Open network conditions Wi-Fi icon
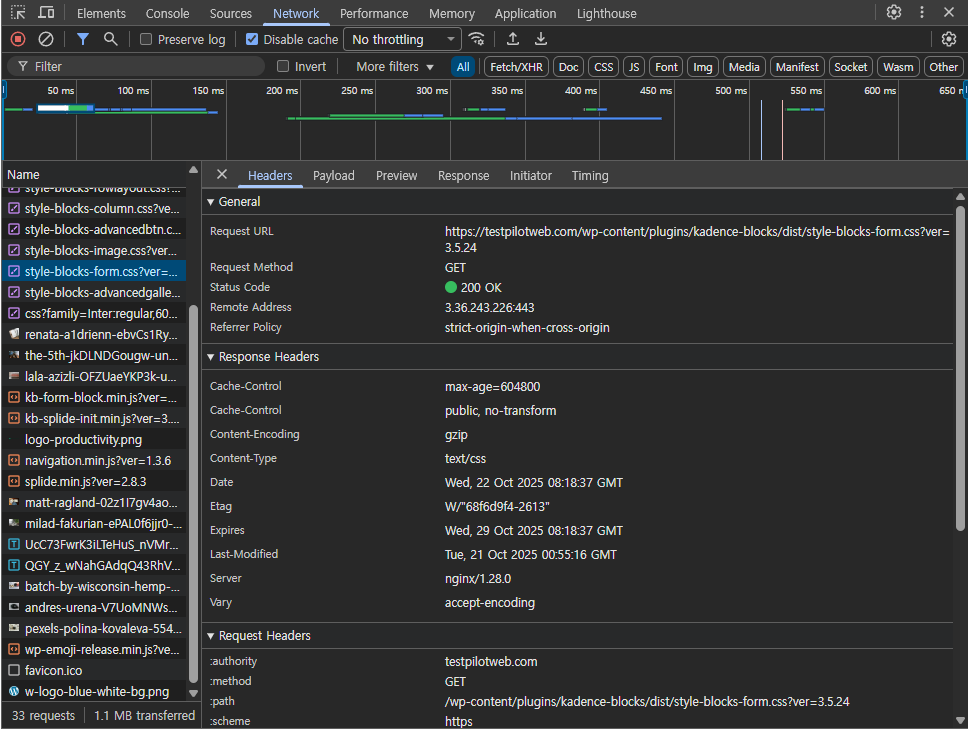 [477, 39]
